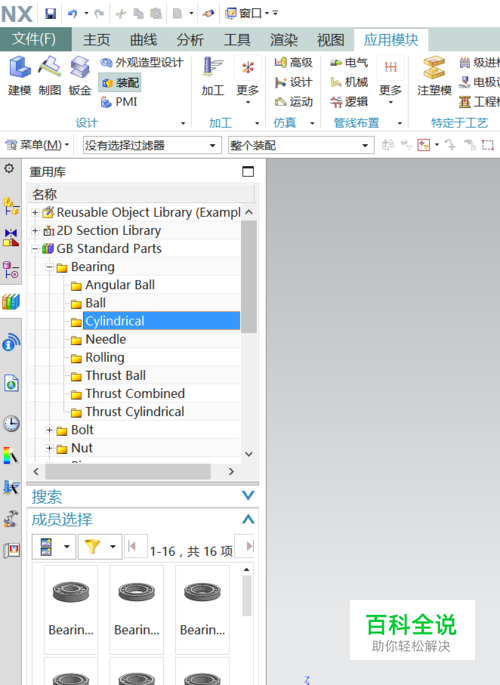Expand the 2D Section Library node
500x685 pixels.
[35, 231]
